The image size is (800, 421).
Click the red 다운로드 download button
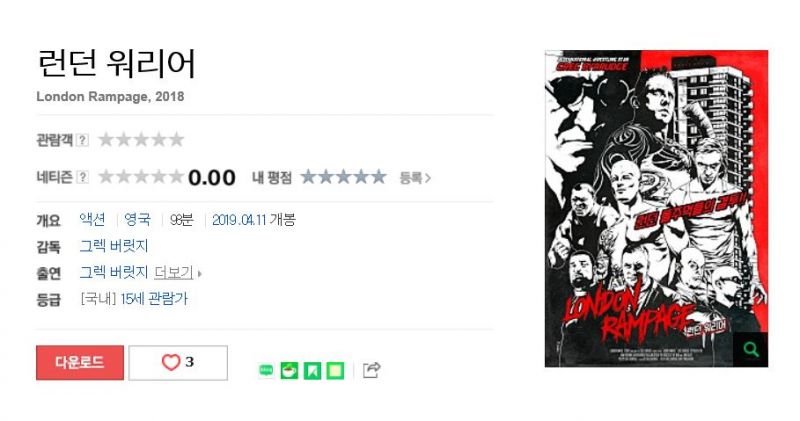coord(80,362)
